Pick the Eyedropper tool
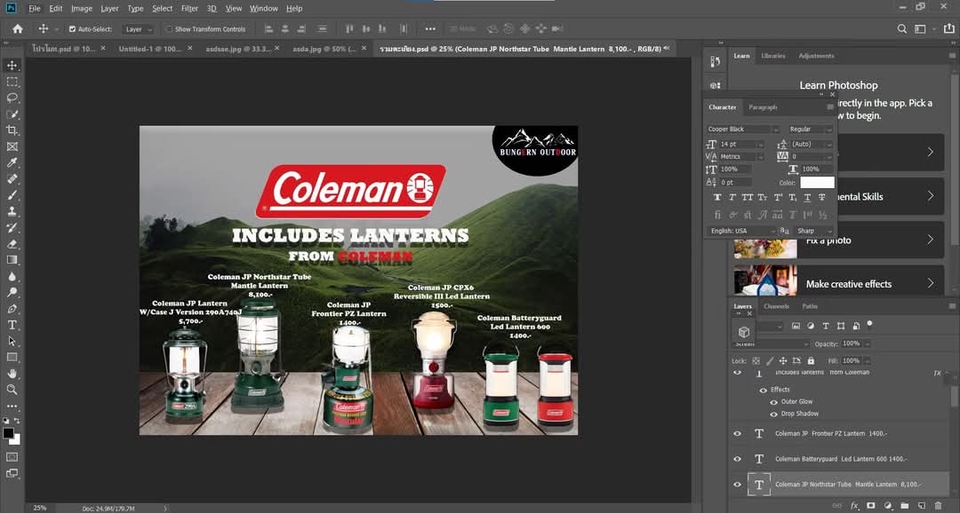This screenshot has height=513, width=960. click(12, 162)
